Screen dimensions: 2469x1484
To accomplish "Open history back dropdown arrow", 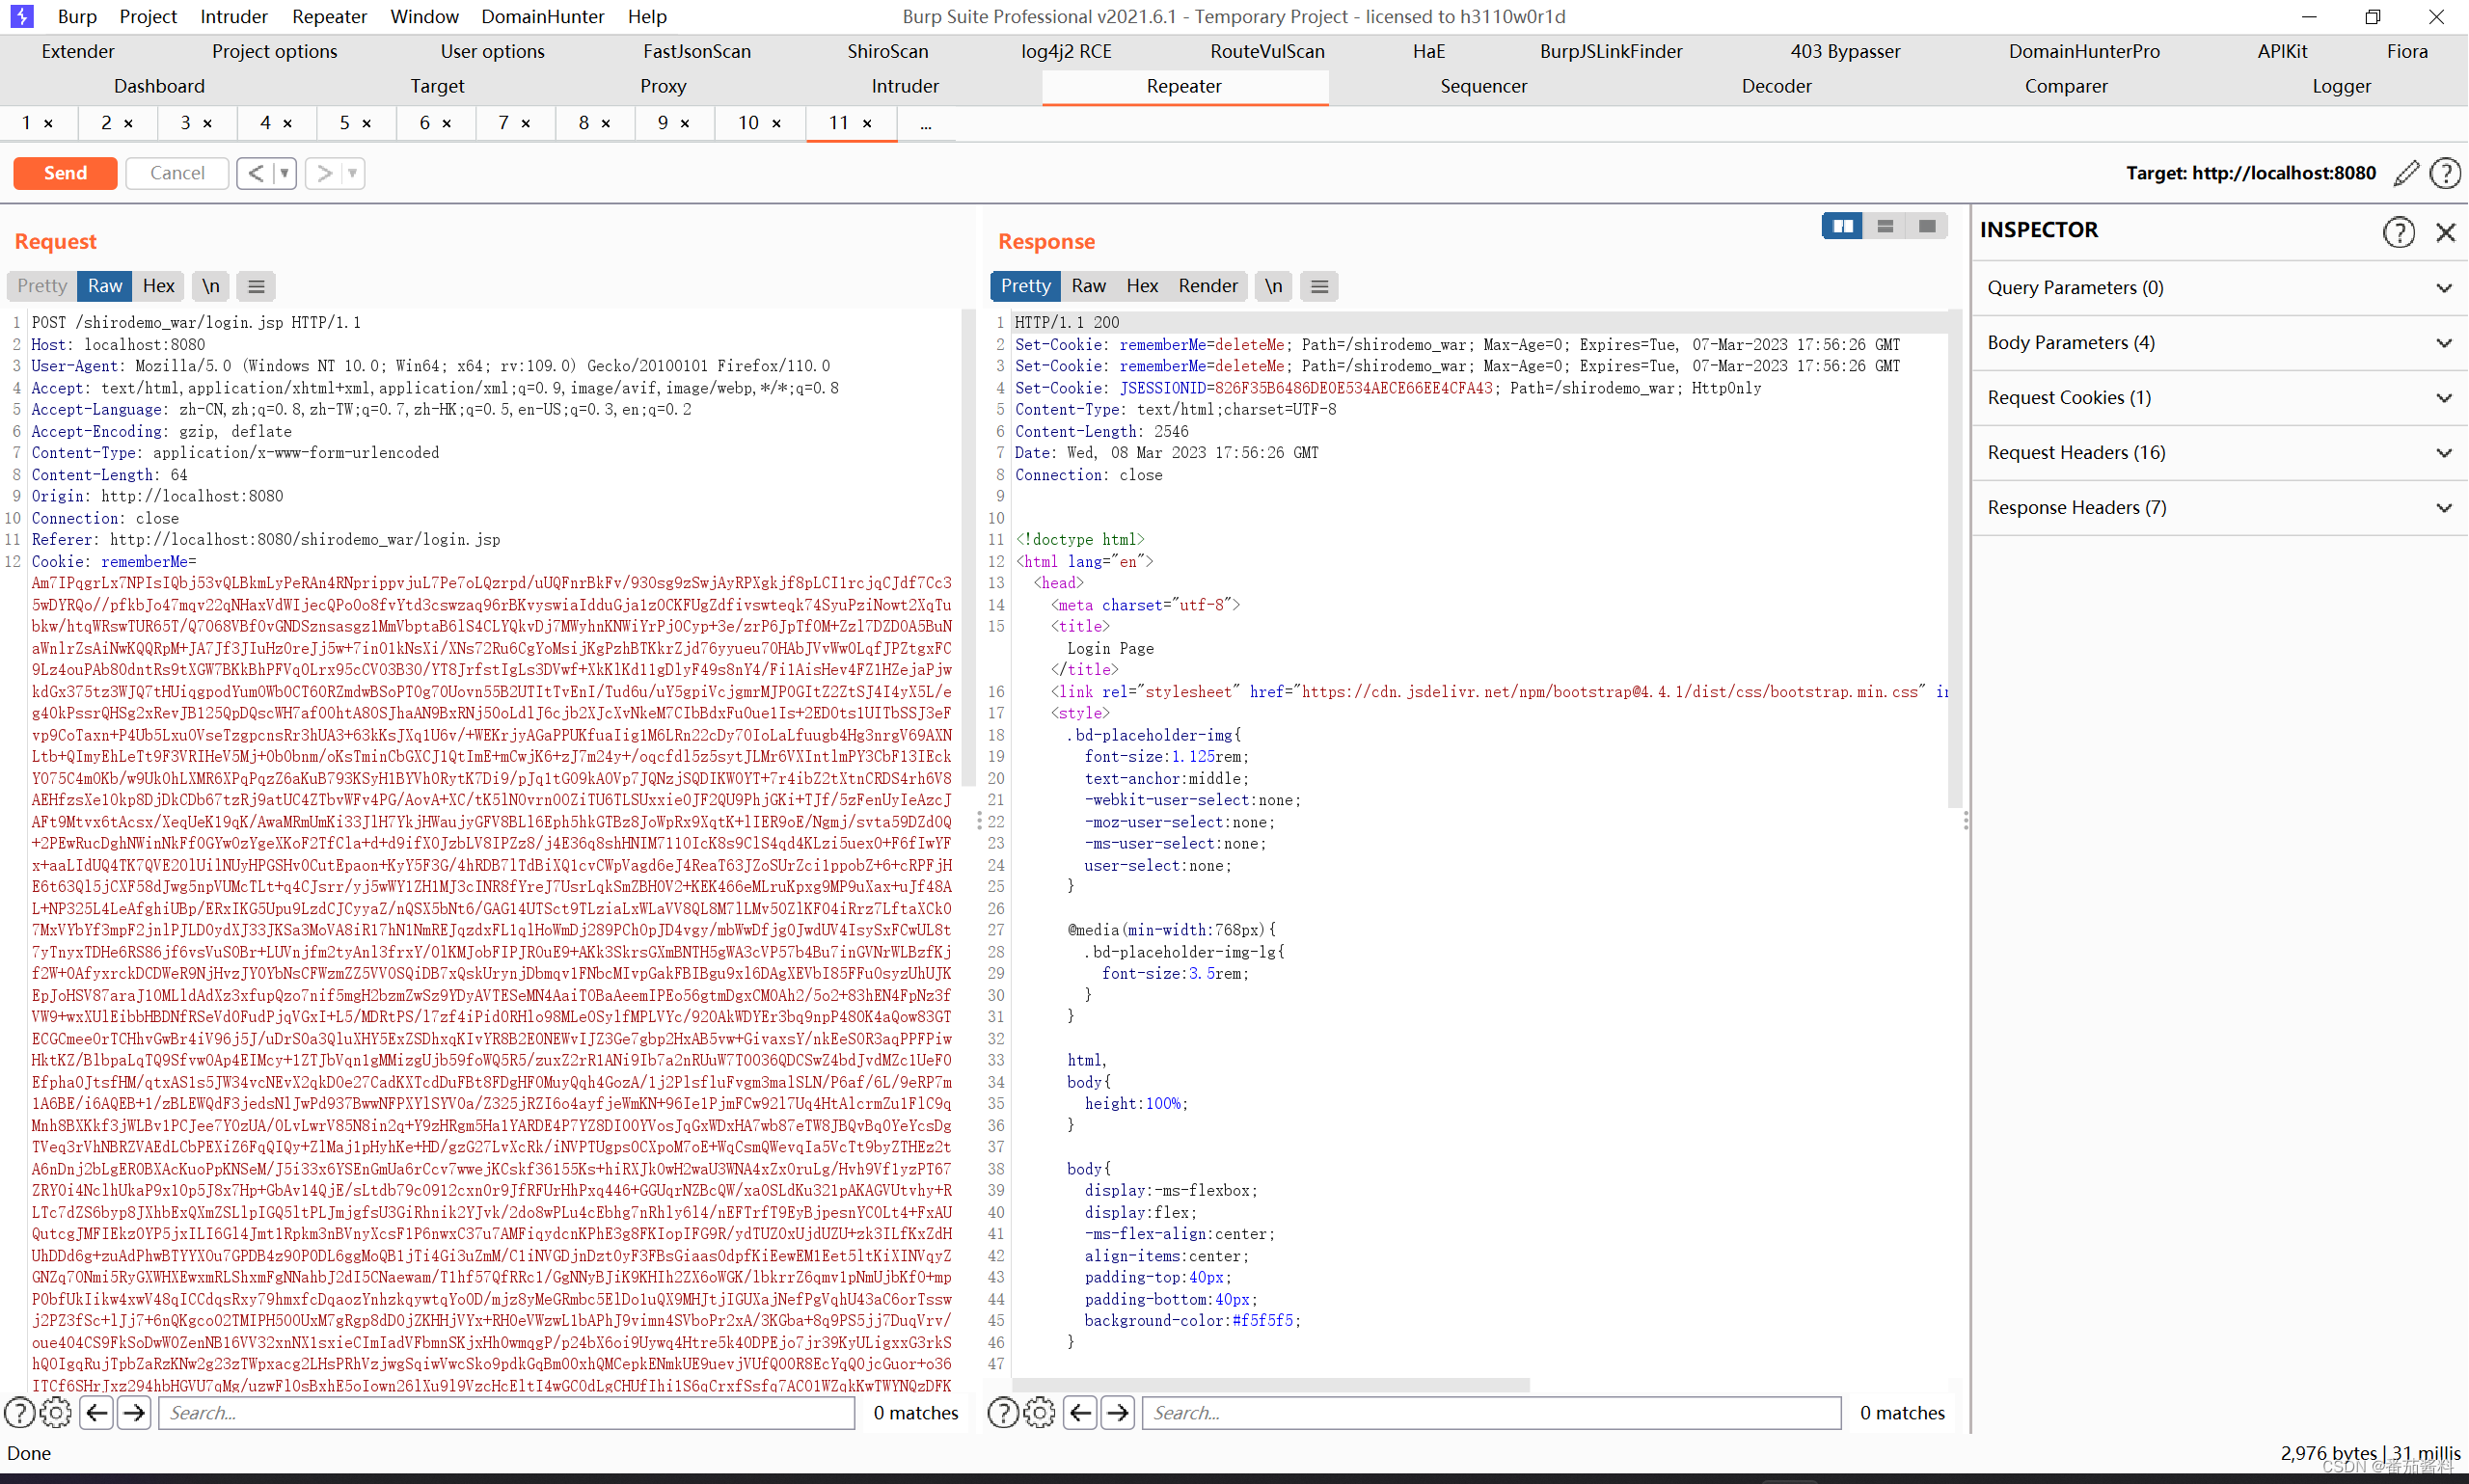I will coord(285,173).
